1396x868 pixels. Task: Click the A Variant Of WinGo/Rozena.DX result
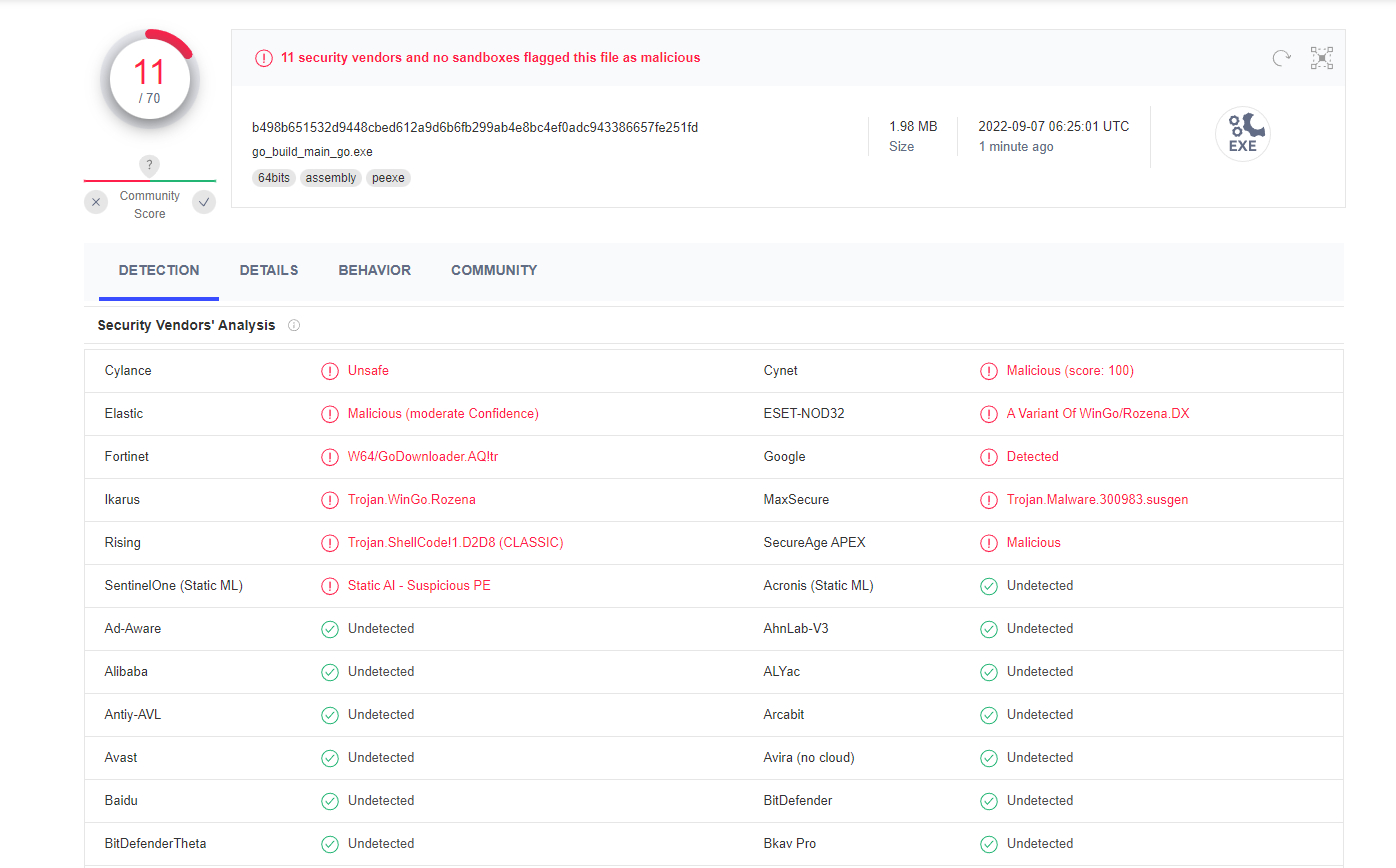(1098, 414)
